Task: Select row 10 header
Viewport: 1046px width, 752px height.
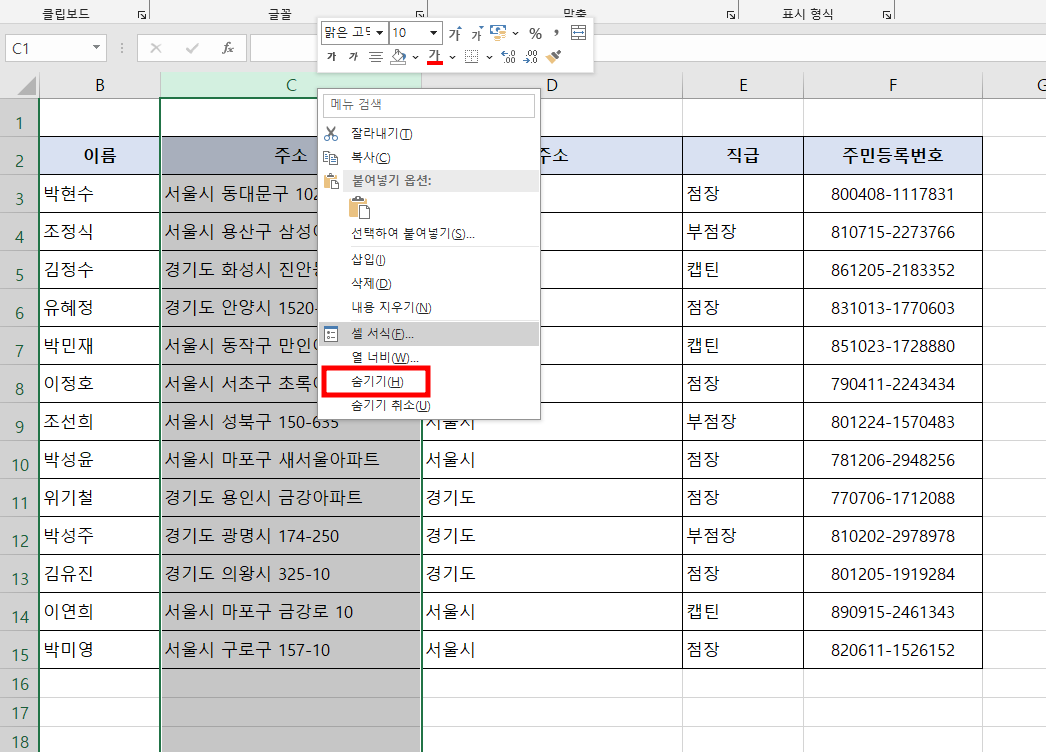Action: 19,460
